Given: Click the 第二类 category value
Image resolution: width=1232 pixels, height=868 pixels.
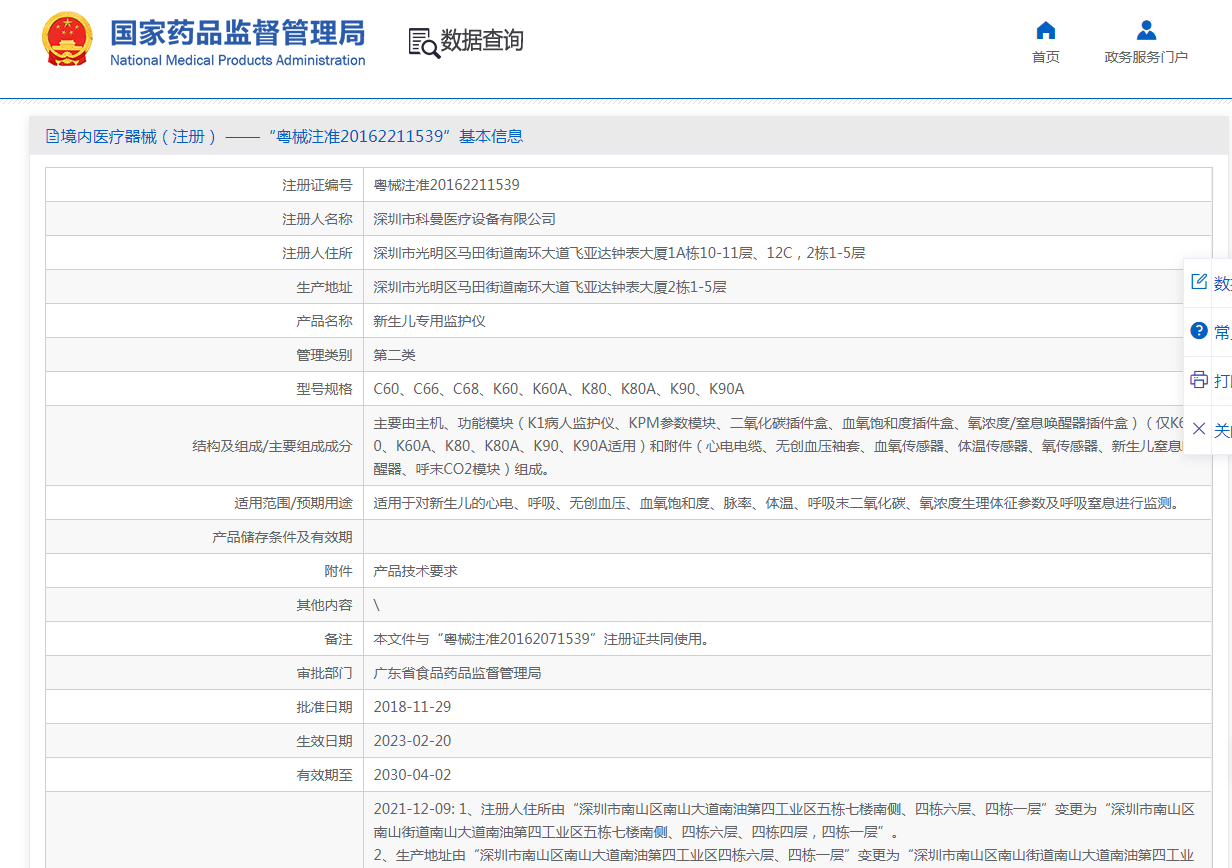Looking at the screenshot, I should pyautogui.click(x=394, y=355).
